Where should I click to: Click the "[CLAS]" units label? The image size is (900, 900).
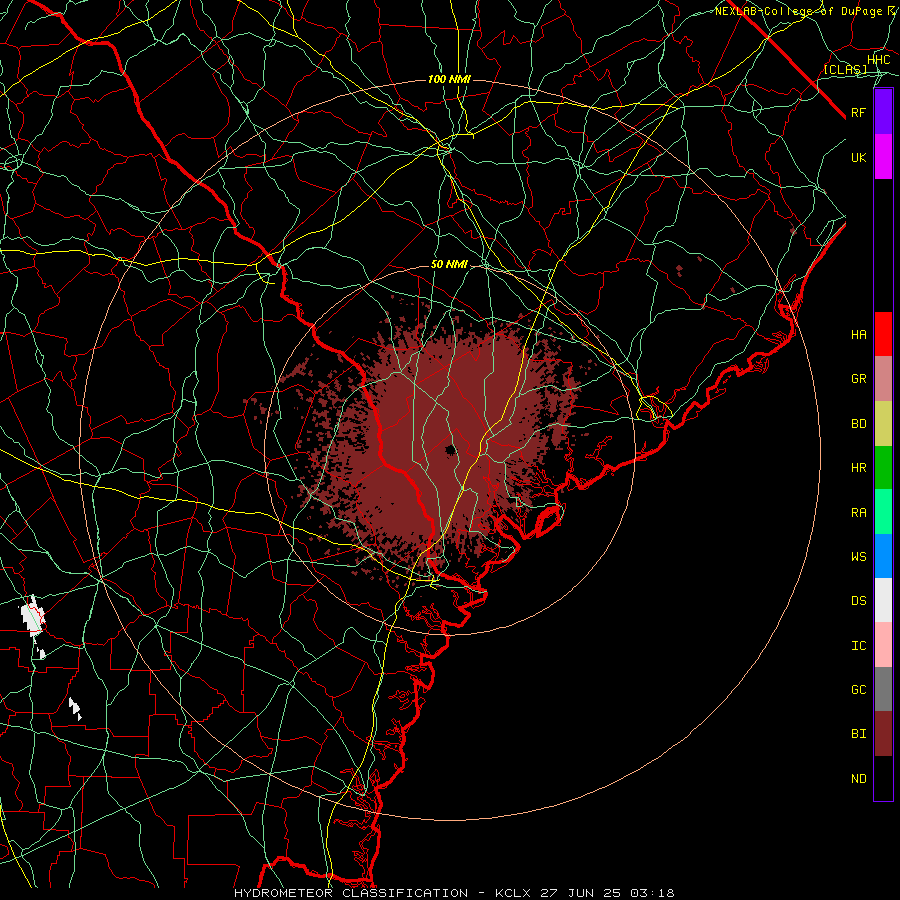[845, 69]
